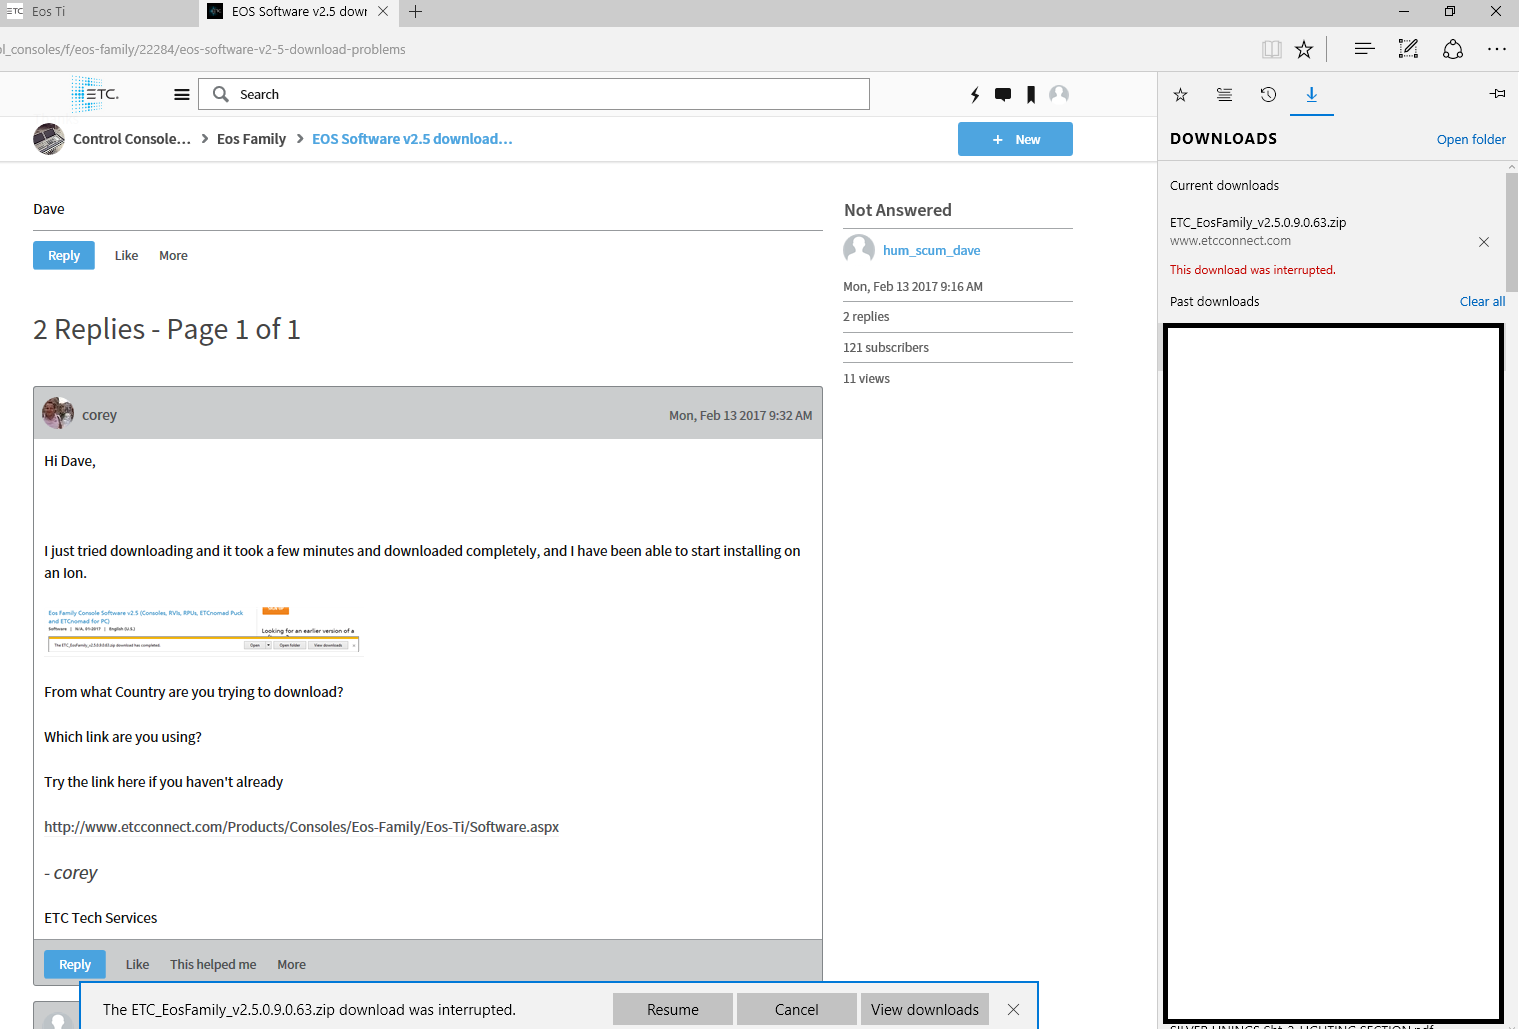Dismiss the download notification bar

[1013, 1009]
